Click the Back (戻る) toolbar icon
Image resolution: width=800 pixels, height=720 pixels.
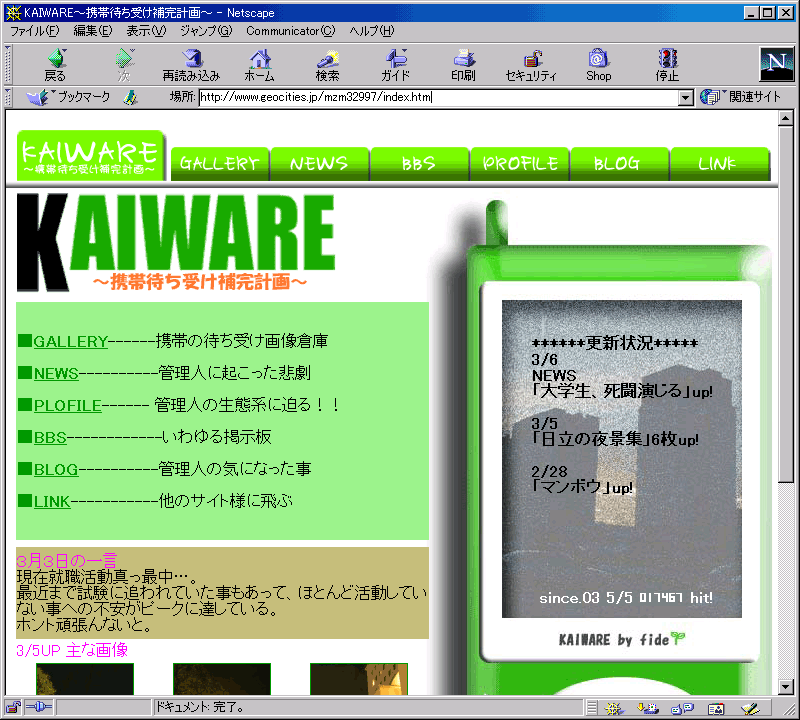click(56, 65)
